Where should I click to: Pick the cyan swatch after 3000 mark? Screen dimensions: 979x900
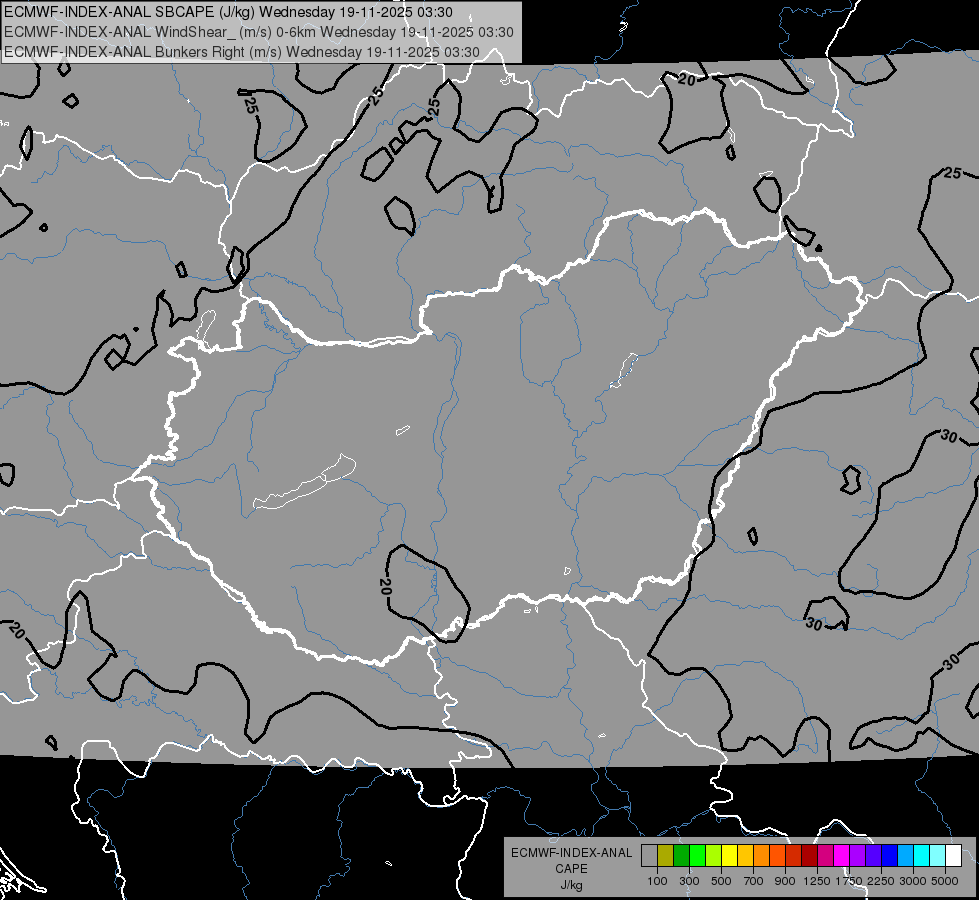click(x=922, y=856)
